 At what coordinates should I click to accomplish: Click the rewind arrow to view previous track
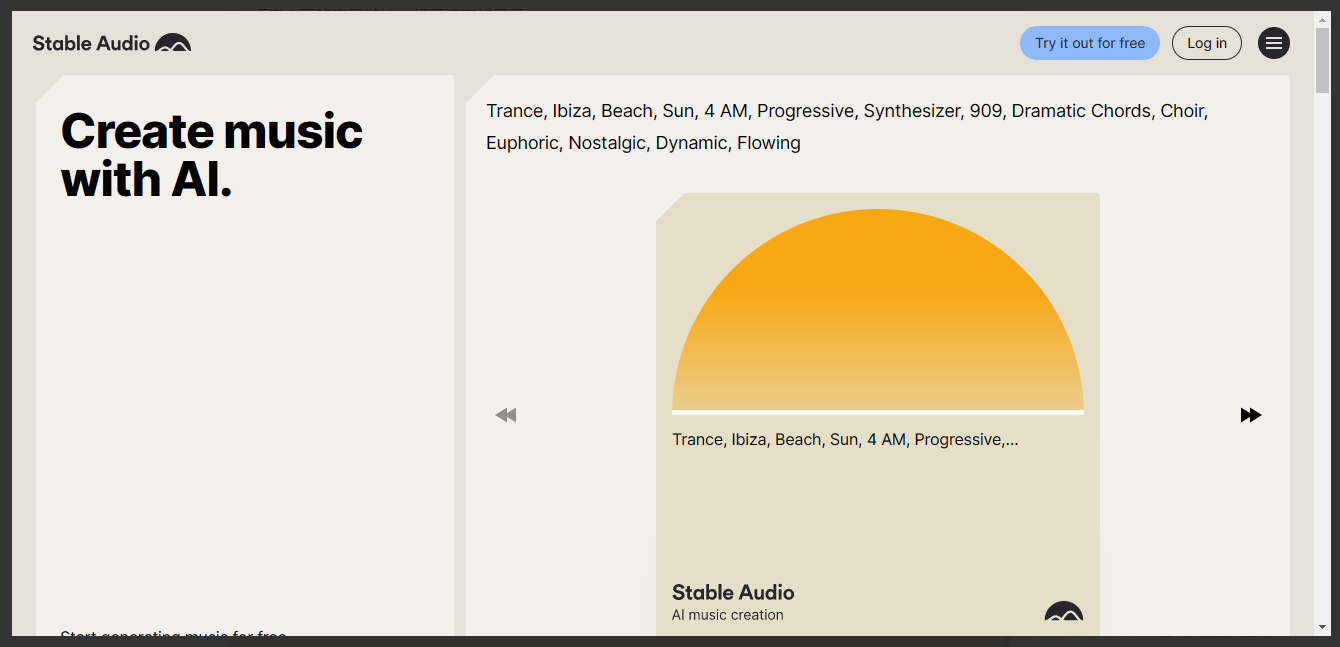point(506,414)
